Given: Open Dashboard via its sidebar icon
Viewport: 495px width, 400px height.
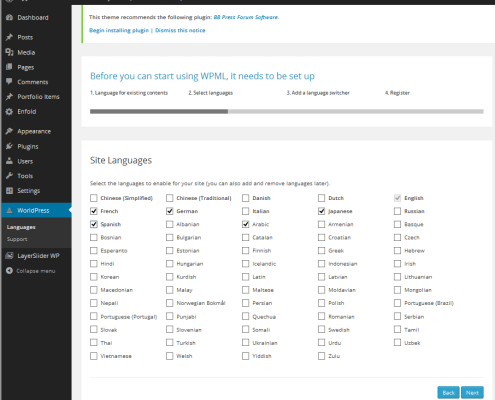Looking at the screenshot, I should 9,17.
